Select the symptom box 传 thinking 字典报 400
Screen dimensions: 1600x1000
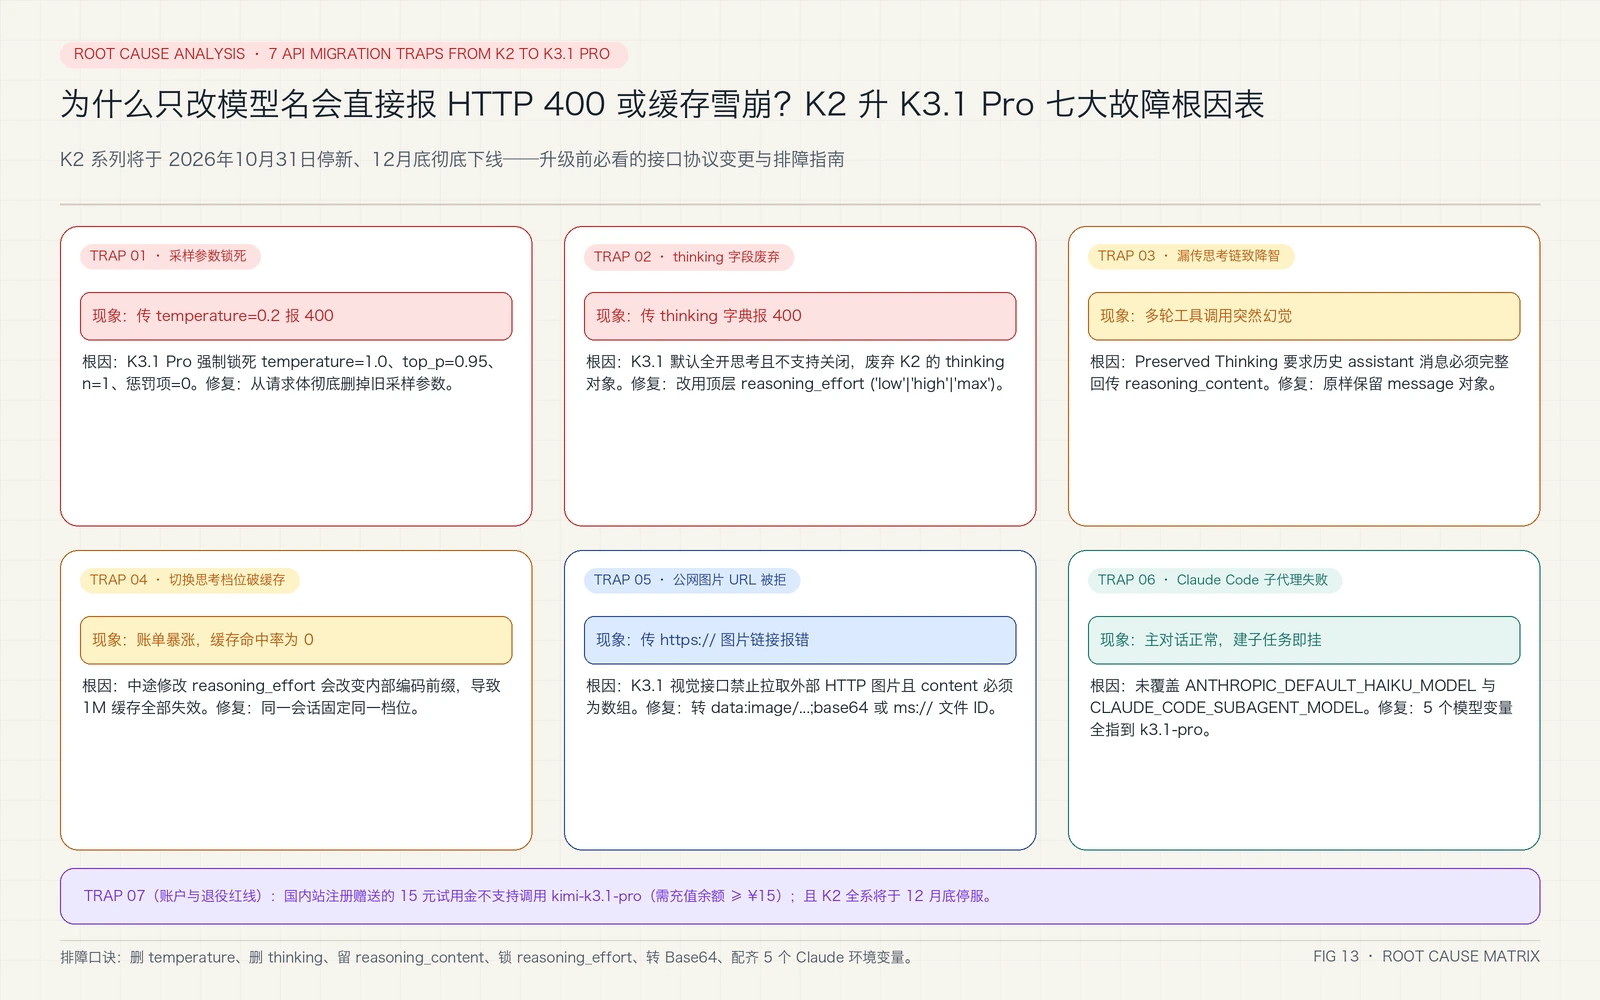coord(800,316)
